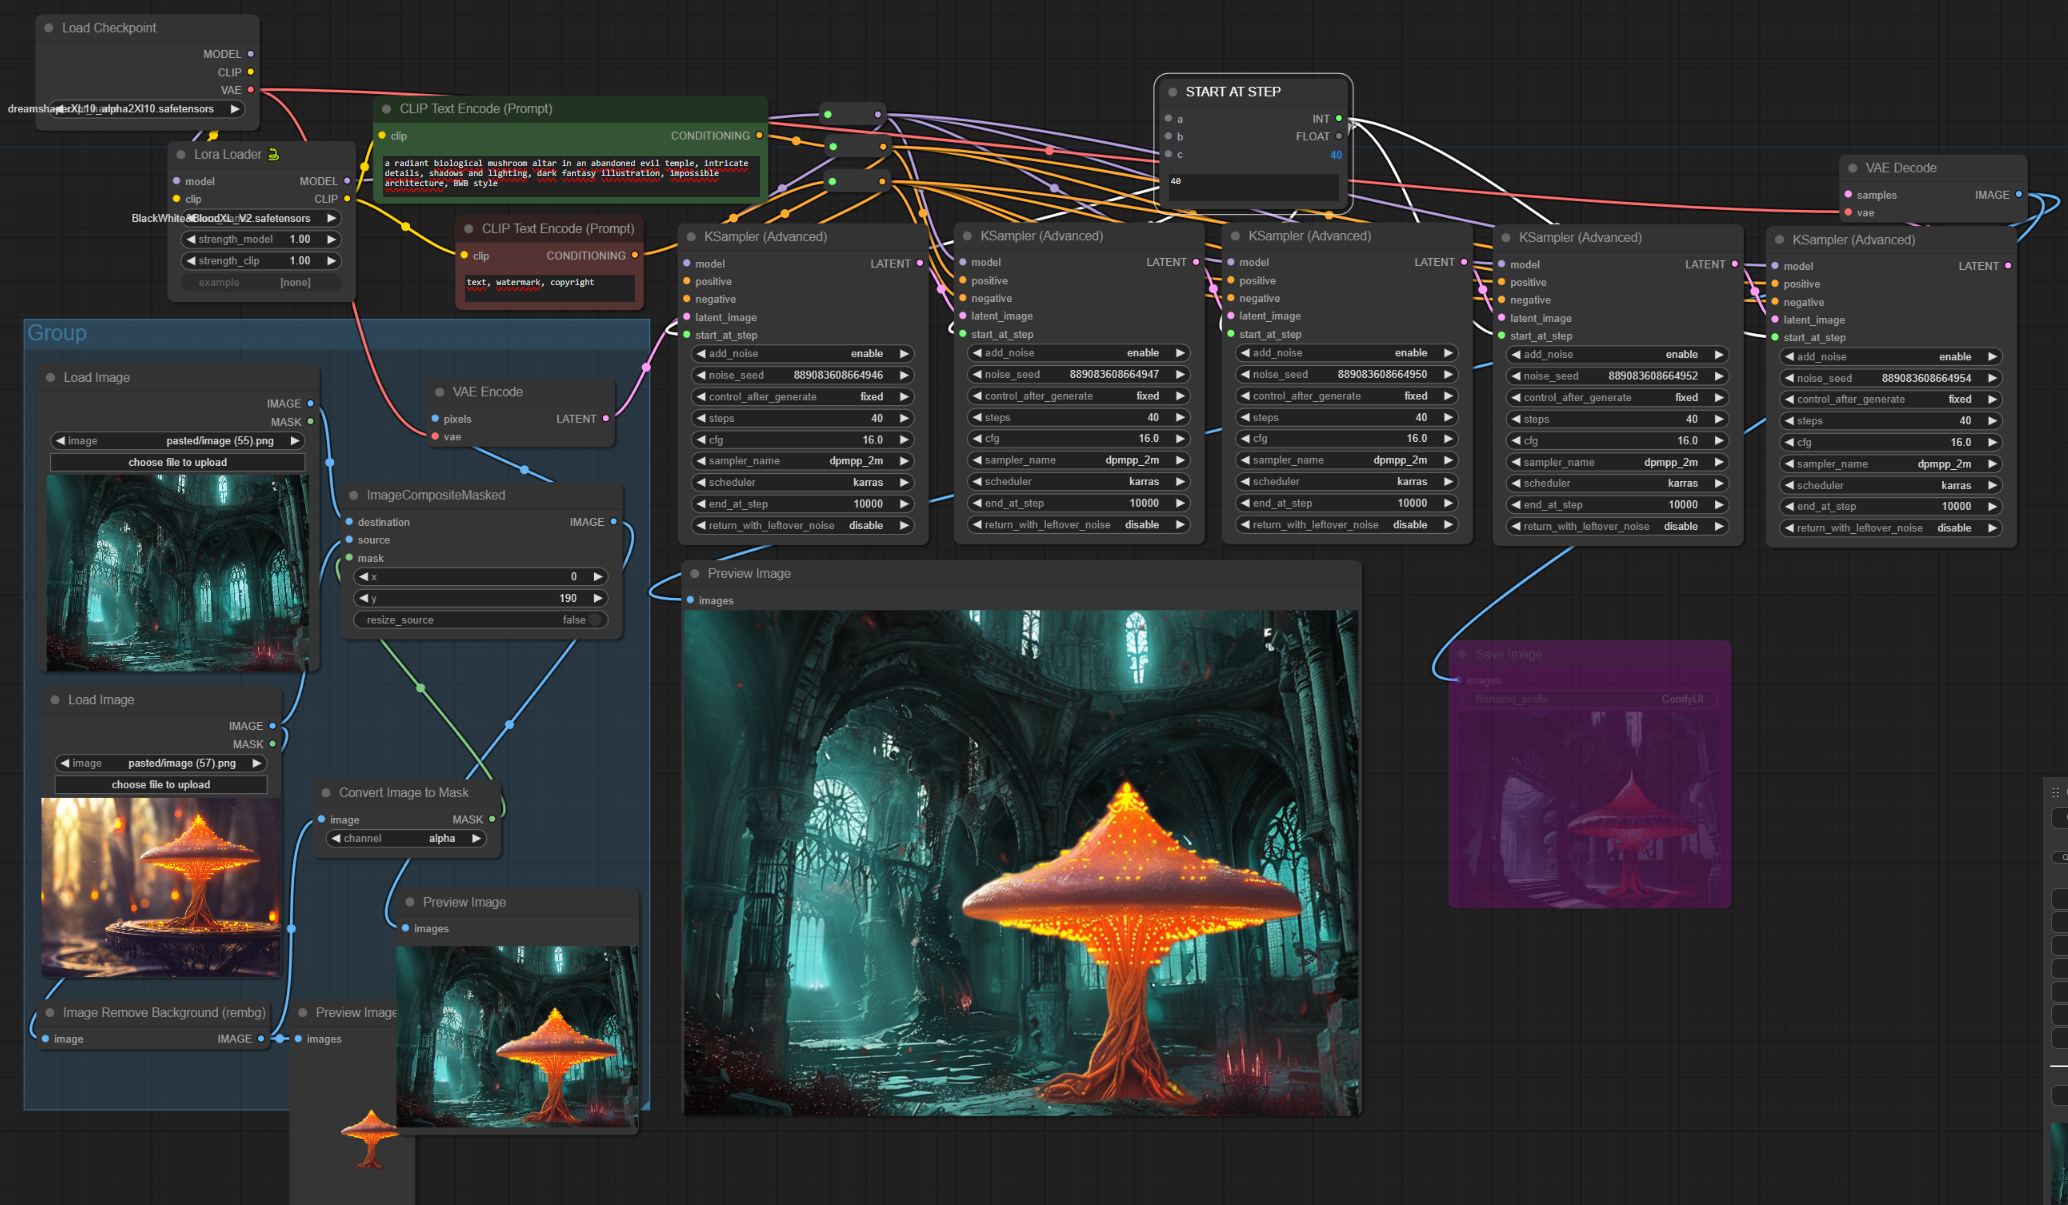Open image dropdown showing pasted/image (55).png

(178, 441)
